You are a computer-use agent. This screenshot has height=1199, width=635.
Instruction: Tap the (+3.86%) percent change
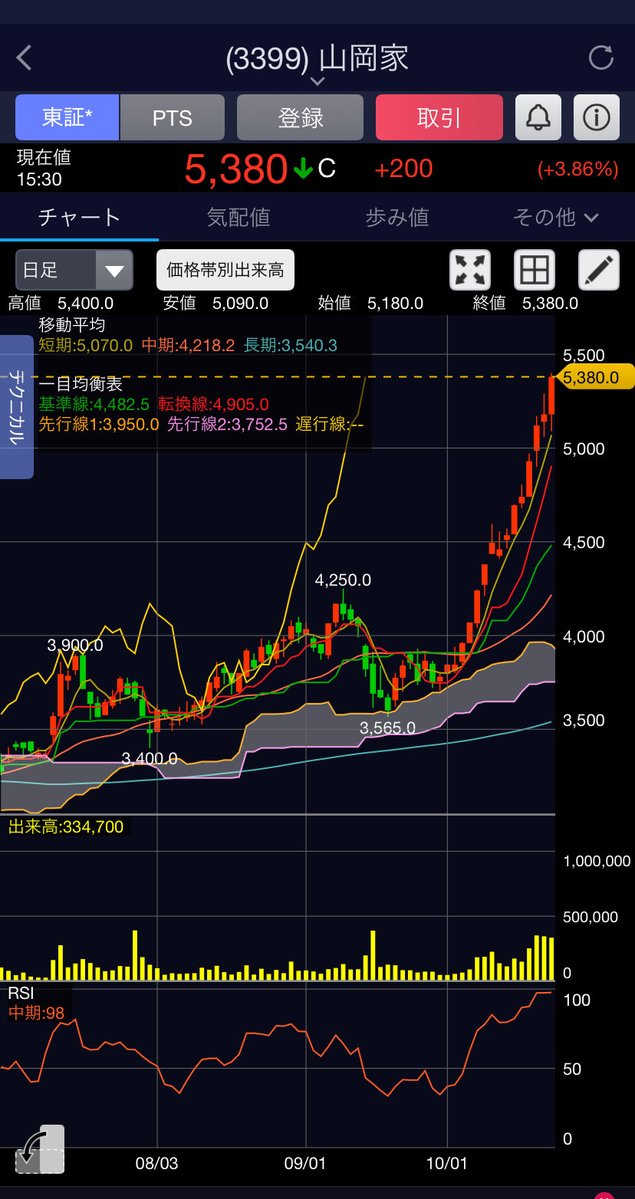pyautogui.click(x=578, y=169)
